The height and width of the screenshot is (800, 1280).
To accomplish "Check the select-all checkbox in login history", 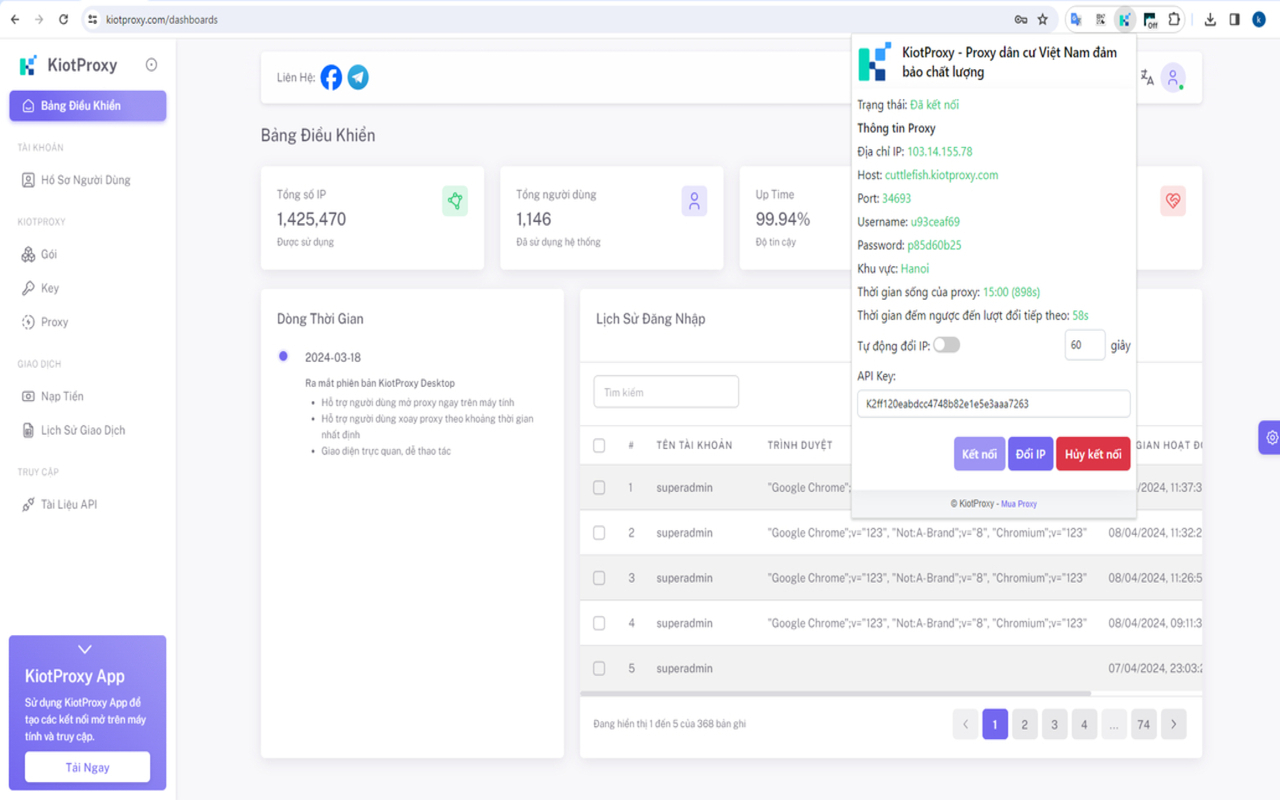I will coord(599,445).
